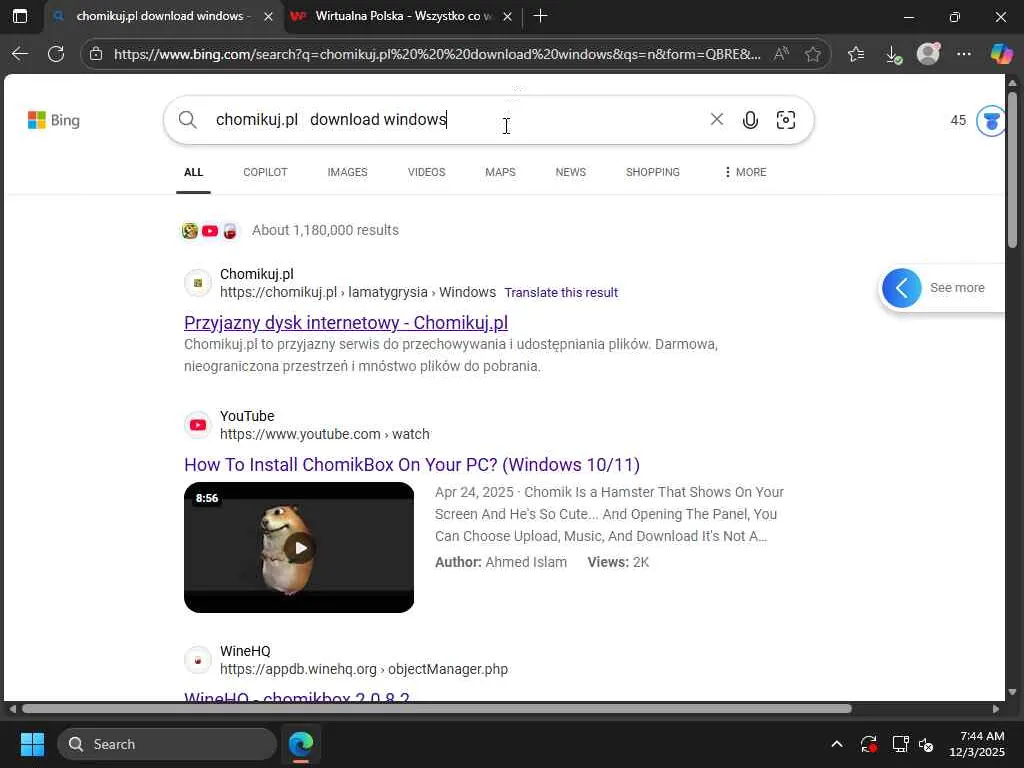Click the appdb.winehq.org objectManager.php URL

(364, 669)
